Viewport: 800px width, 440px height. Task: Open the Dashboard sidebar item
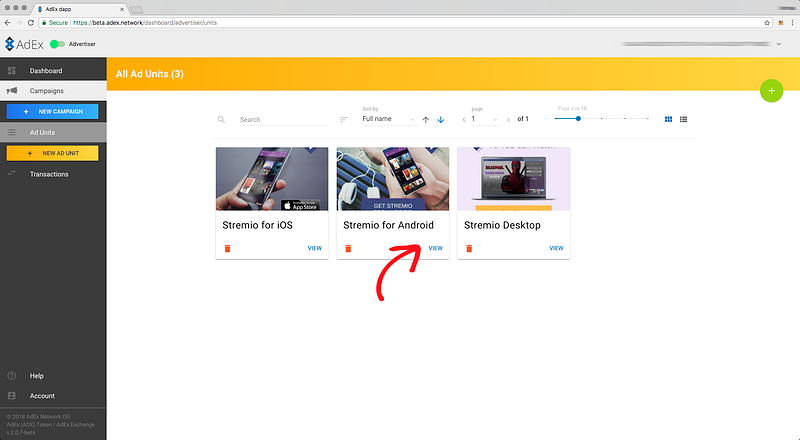tap(53, 70)
